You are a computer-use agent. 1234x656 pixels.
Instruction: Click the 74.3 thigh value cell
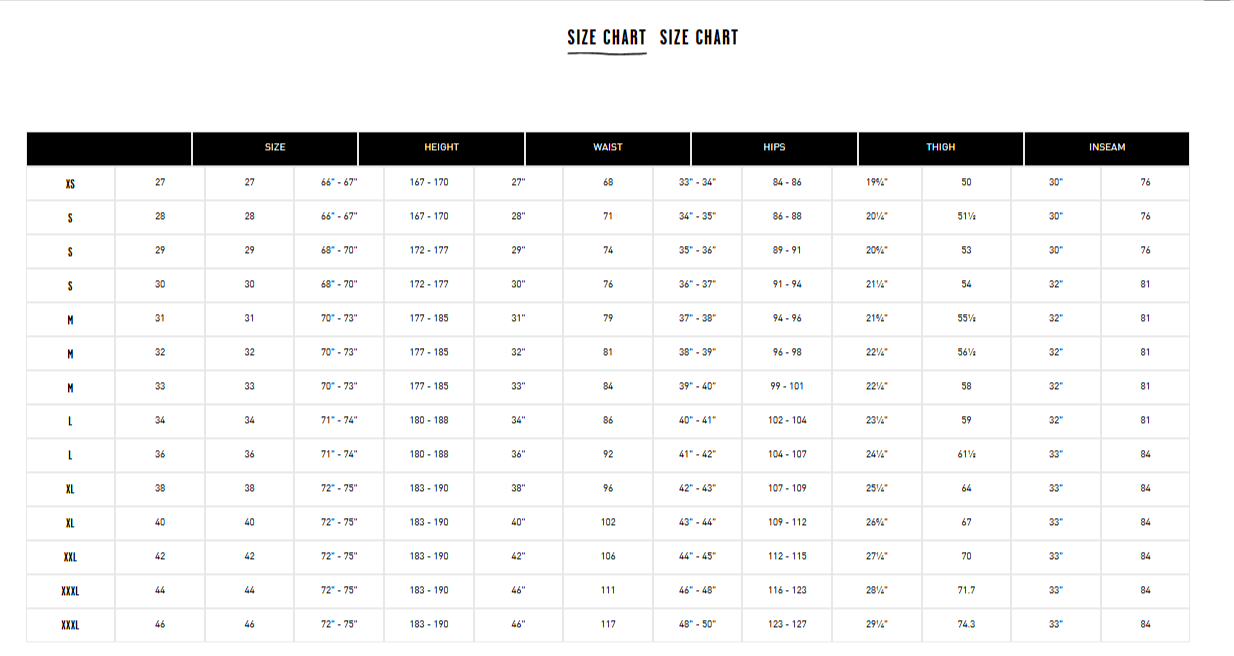tap(966, 625)
